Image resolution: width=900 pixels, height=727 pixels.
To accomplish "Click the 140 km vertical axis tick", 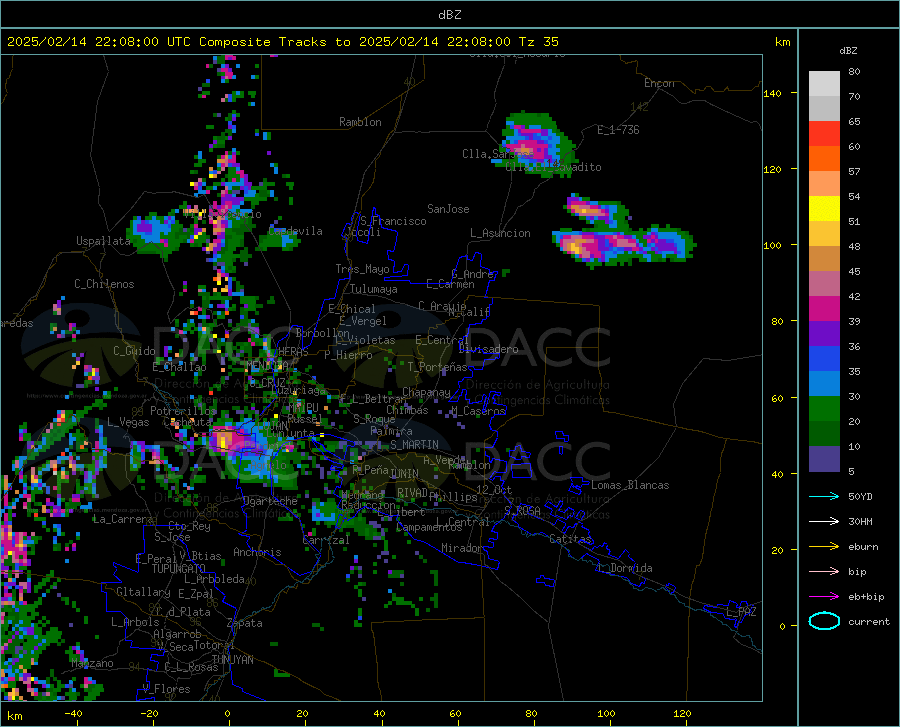I will click(772, 93).
